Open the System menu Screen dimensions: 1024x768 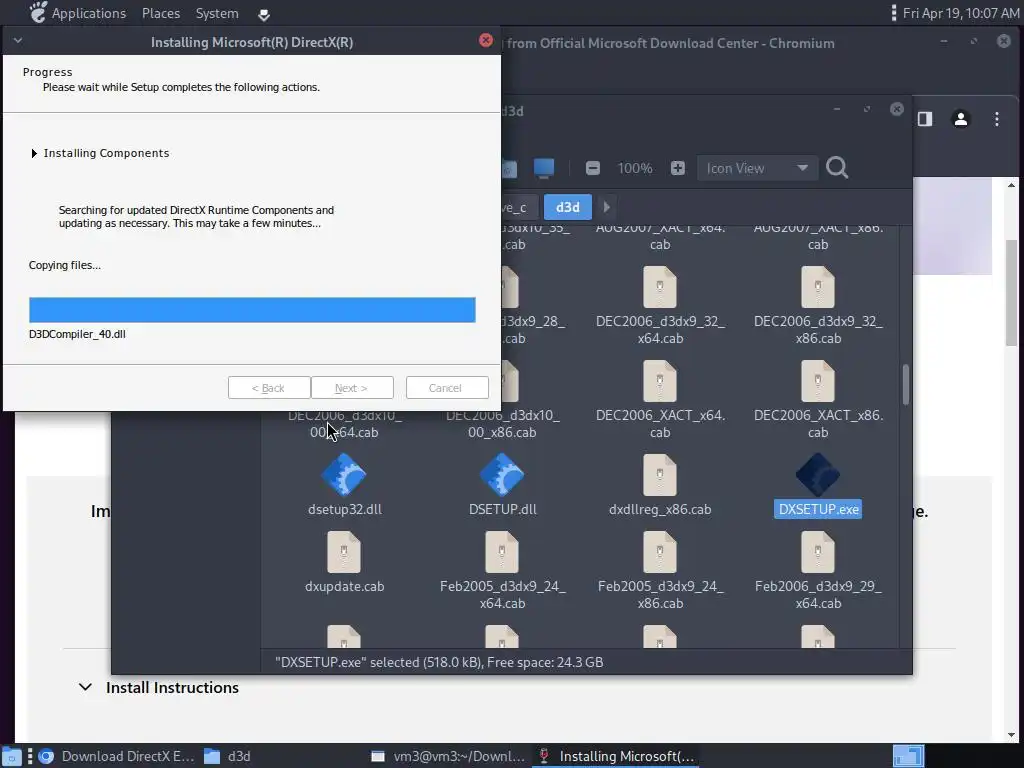[x=217, y=13]
